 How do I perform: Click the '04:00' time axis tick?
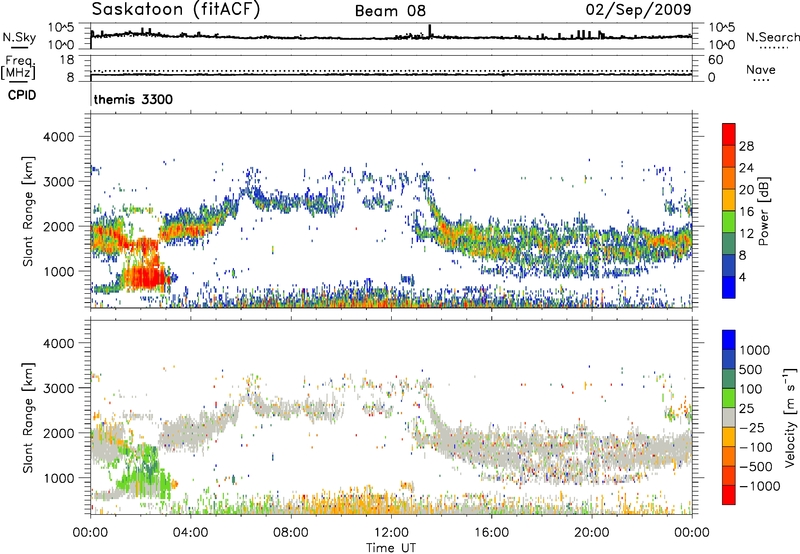point(190,533)
